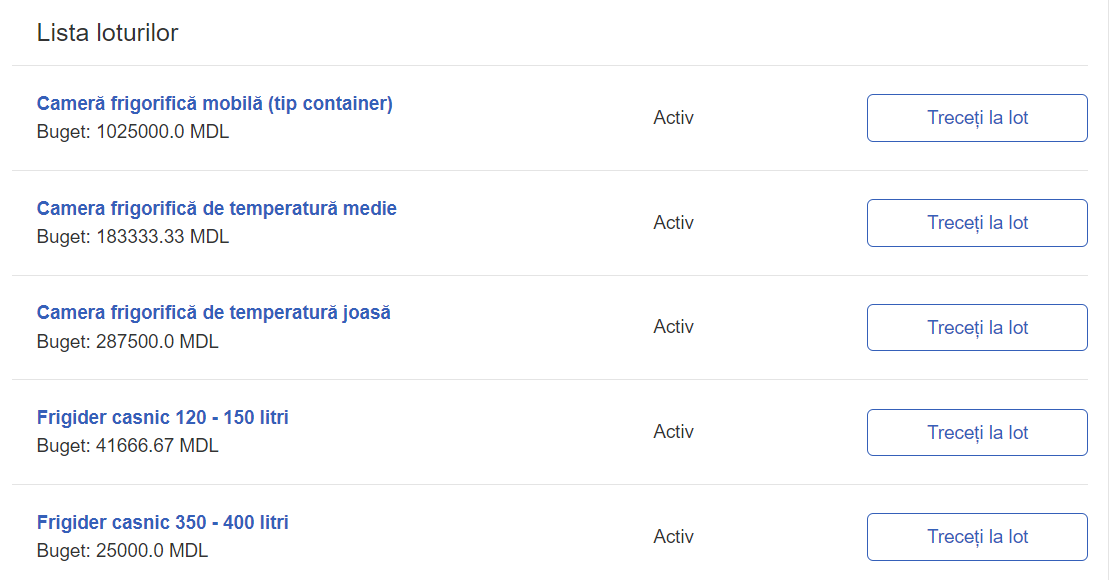Click Activ status of 120 - 150 litri lot

point(673,431)
